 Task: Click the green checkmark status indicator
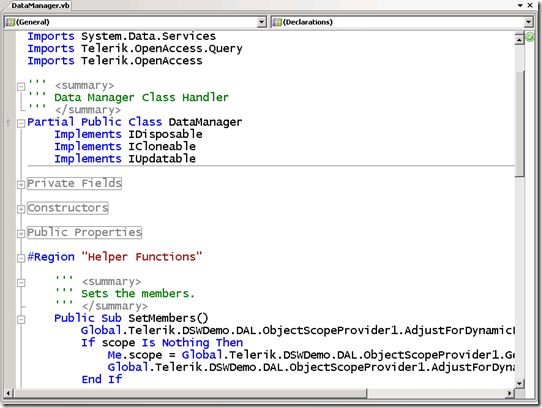pos(530,37)
